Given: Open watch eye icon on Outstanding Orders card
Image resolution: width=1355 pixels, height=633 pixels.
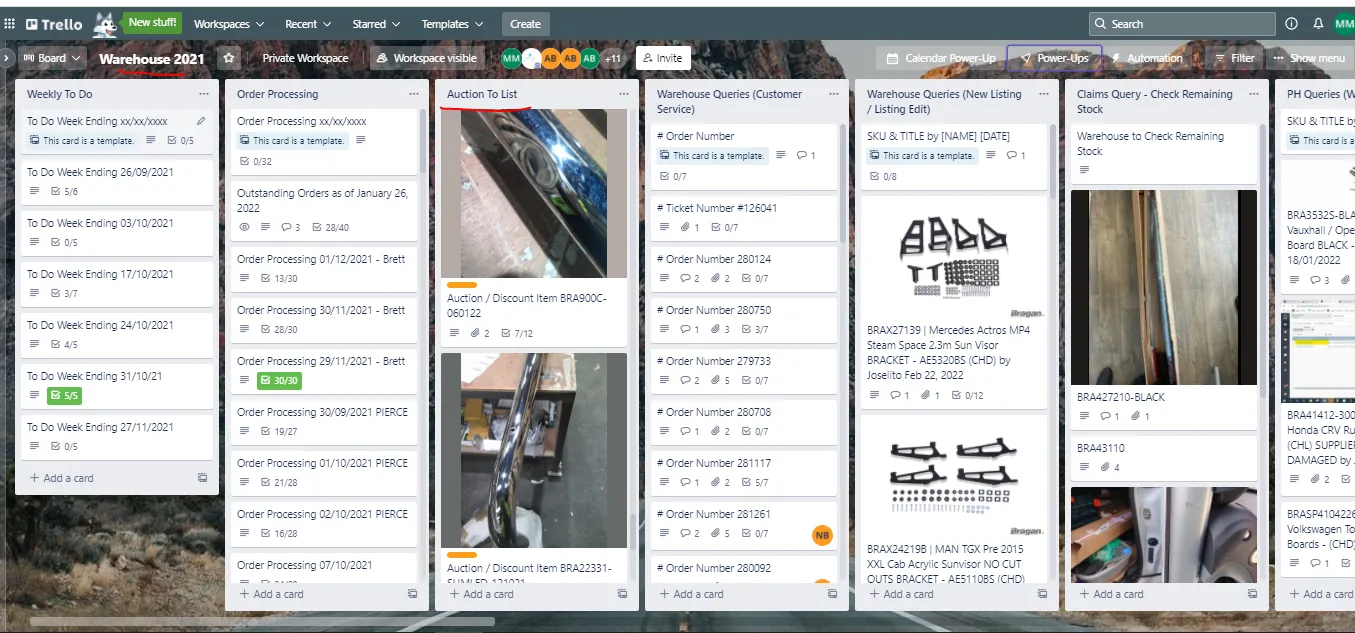Looking at the screenshot, I should point(244,227).
